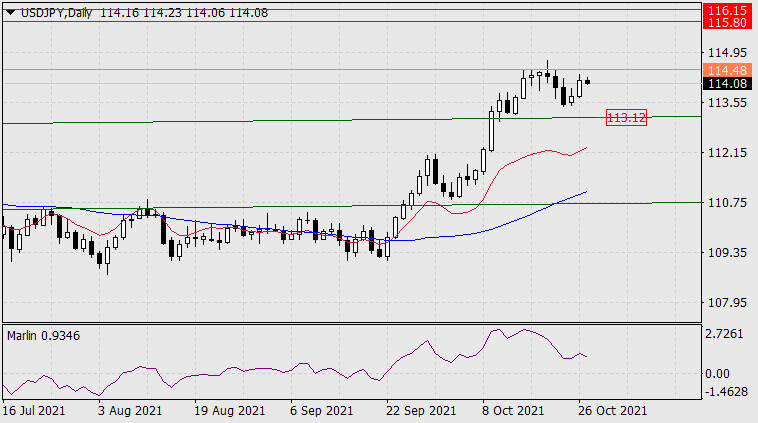
Task: Click the USDJPY,Daily chart title
Action: point(56,13)
